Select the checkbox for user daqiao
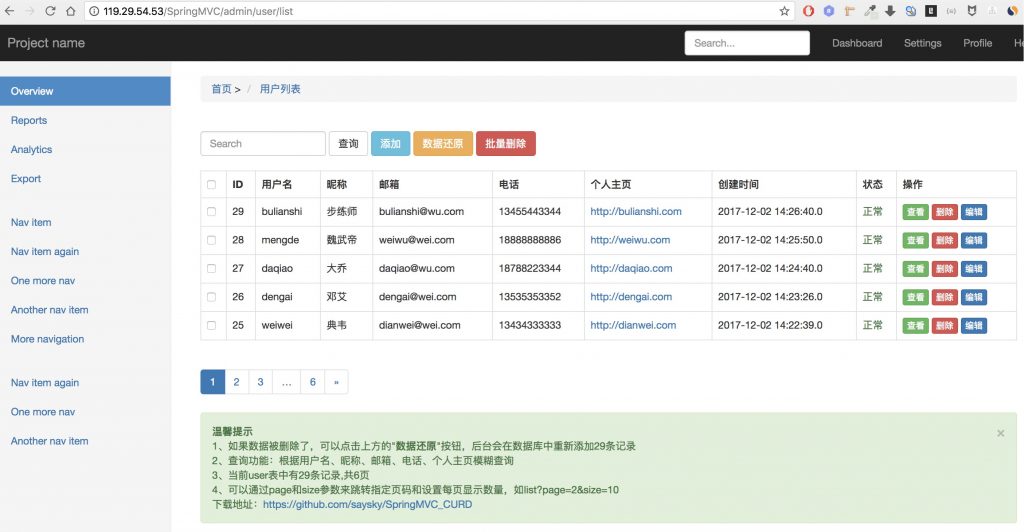This screenshot has height=532, width=1024. tap(211, 269)
